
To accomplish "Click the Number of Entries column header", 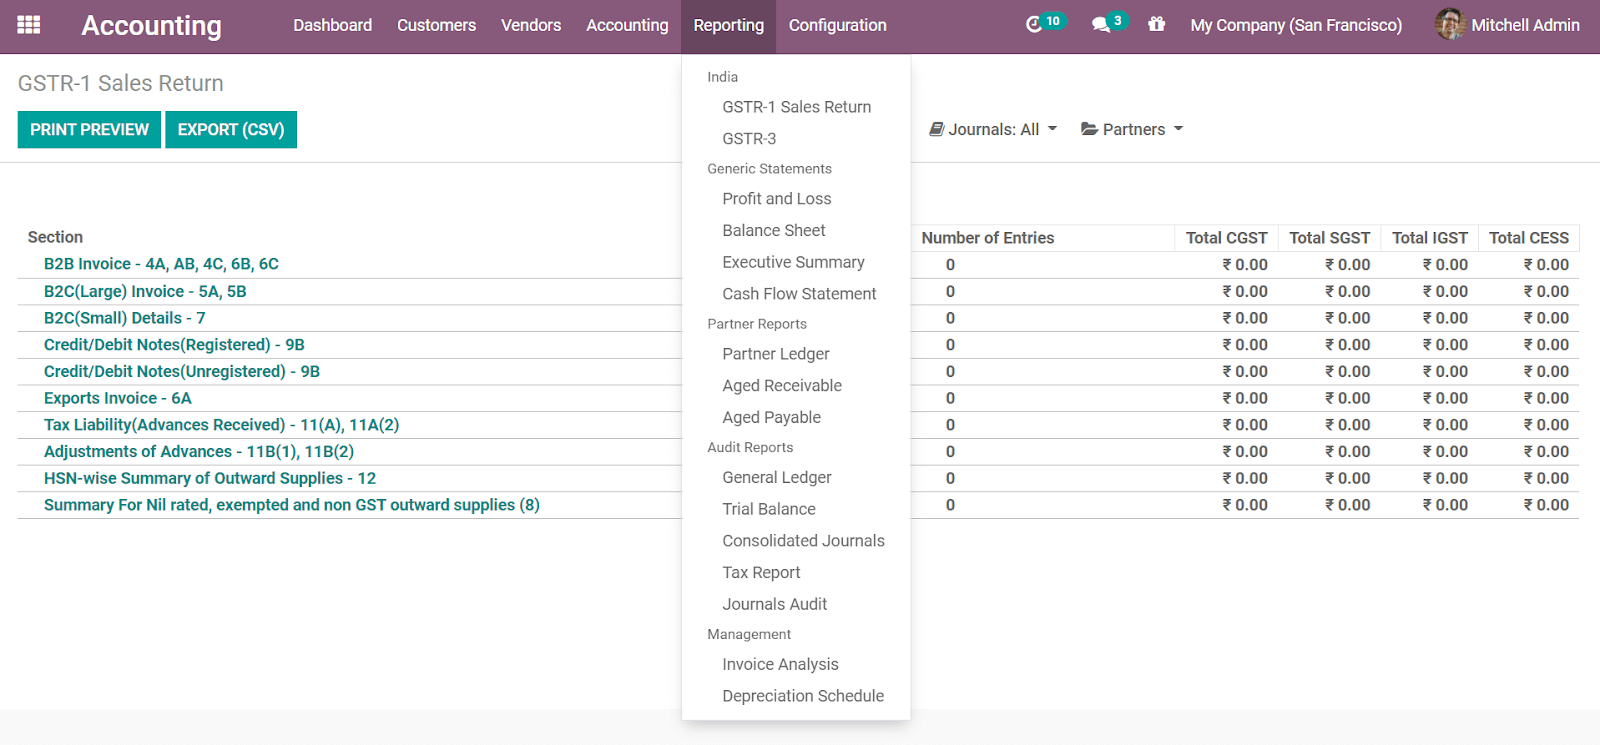I will [987, 238].
